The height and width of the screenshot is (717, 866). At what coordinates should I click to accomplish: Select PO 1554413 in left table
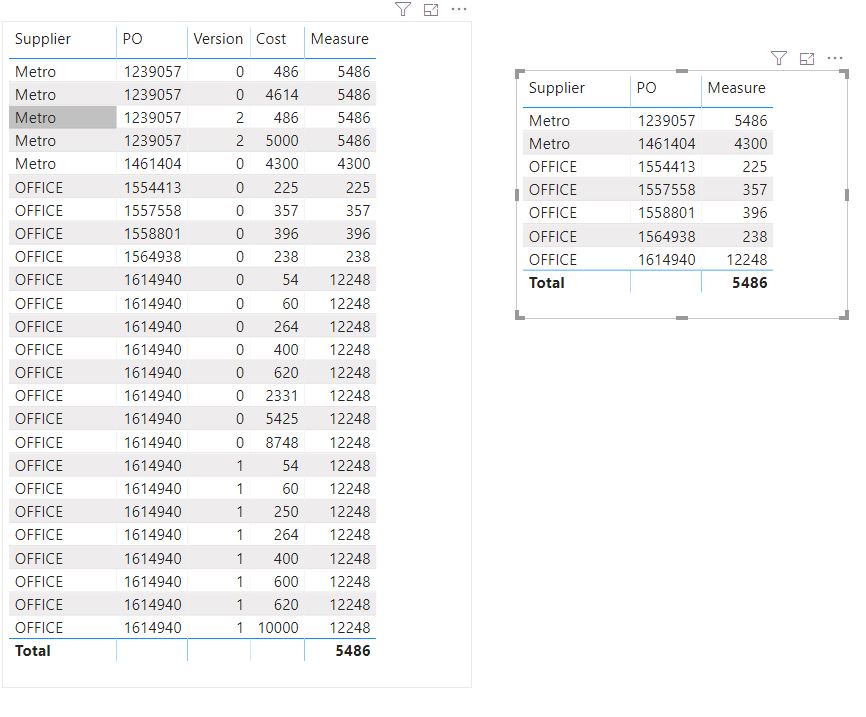(152, 188)
